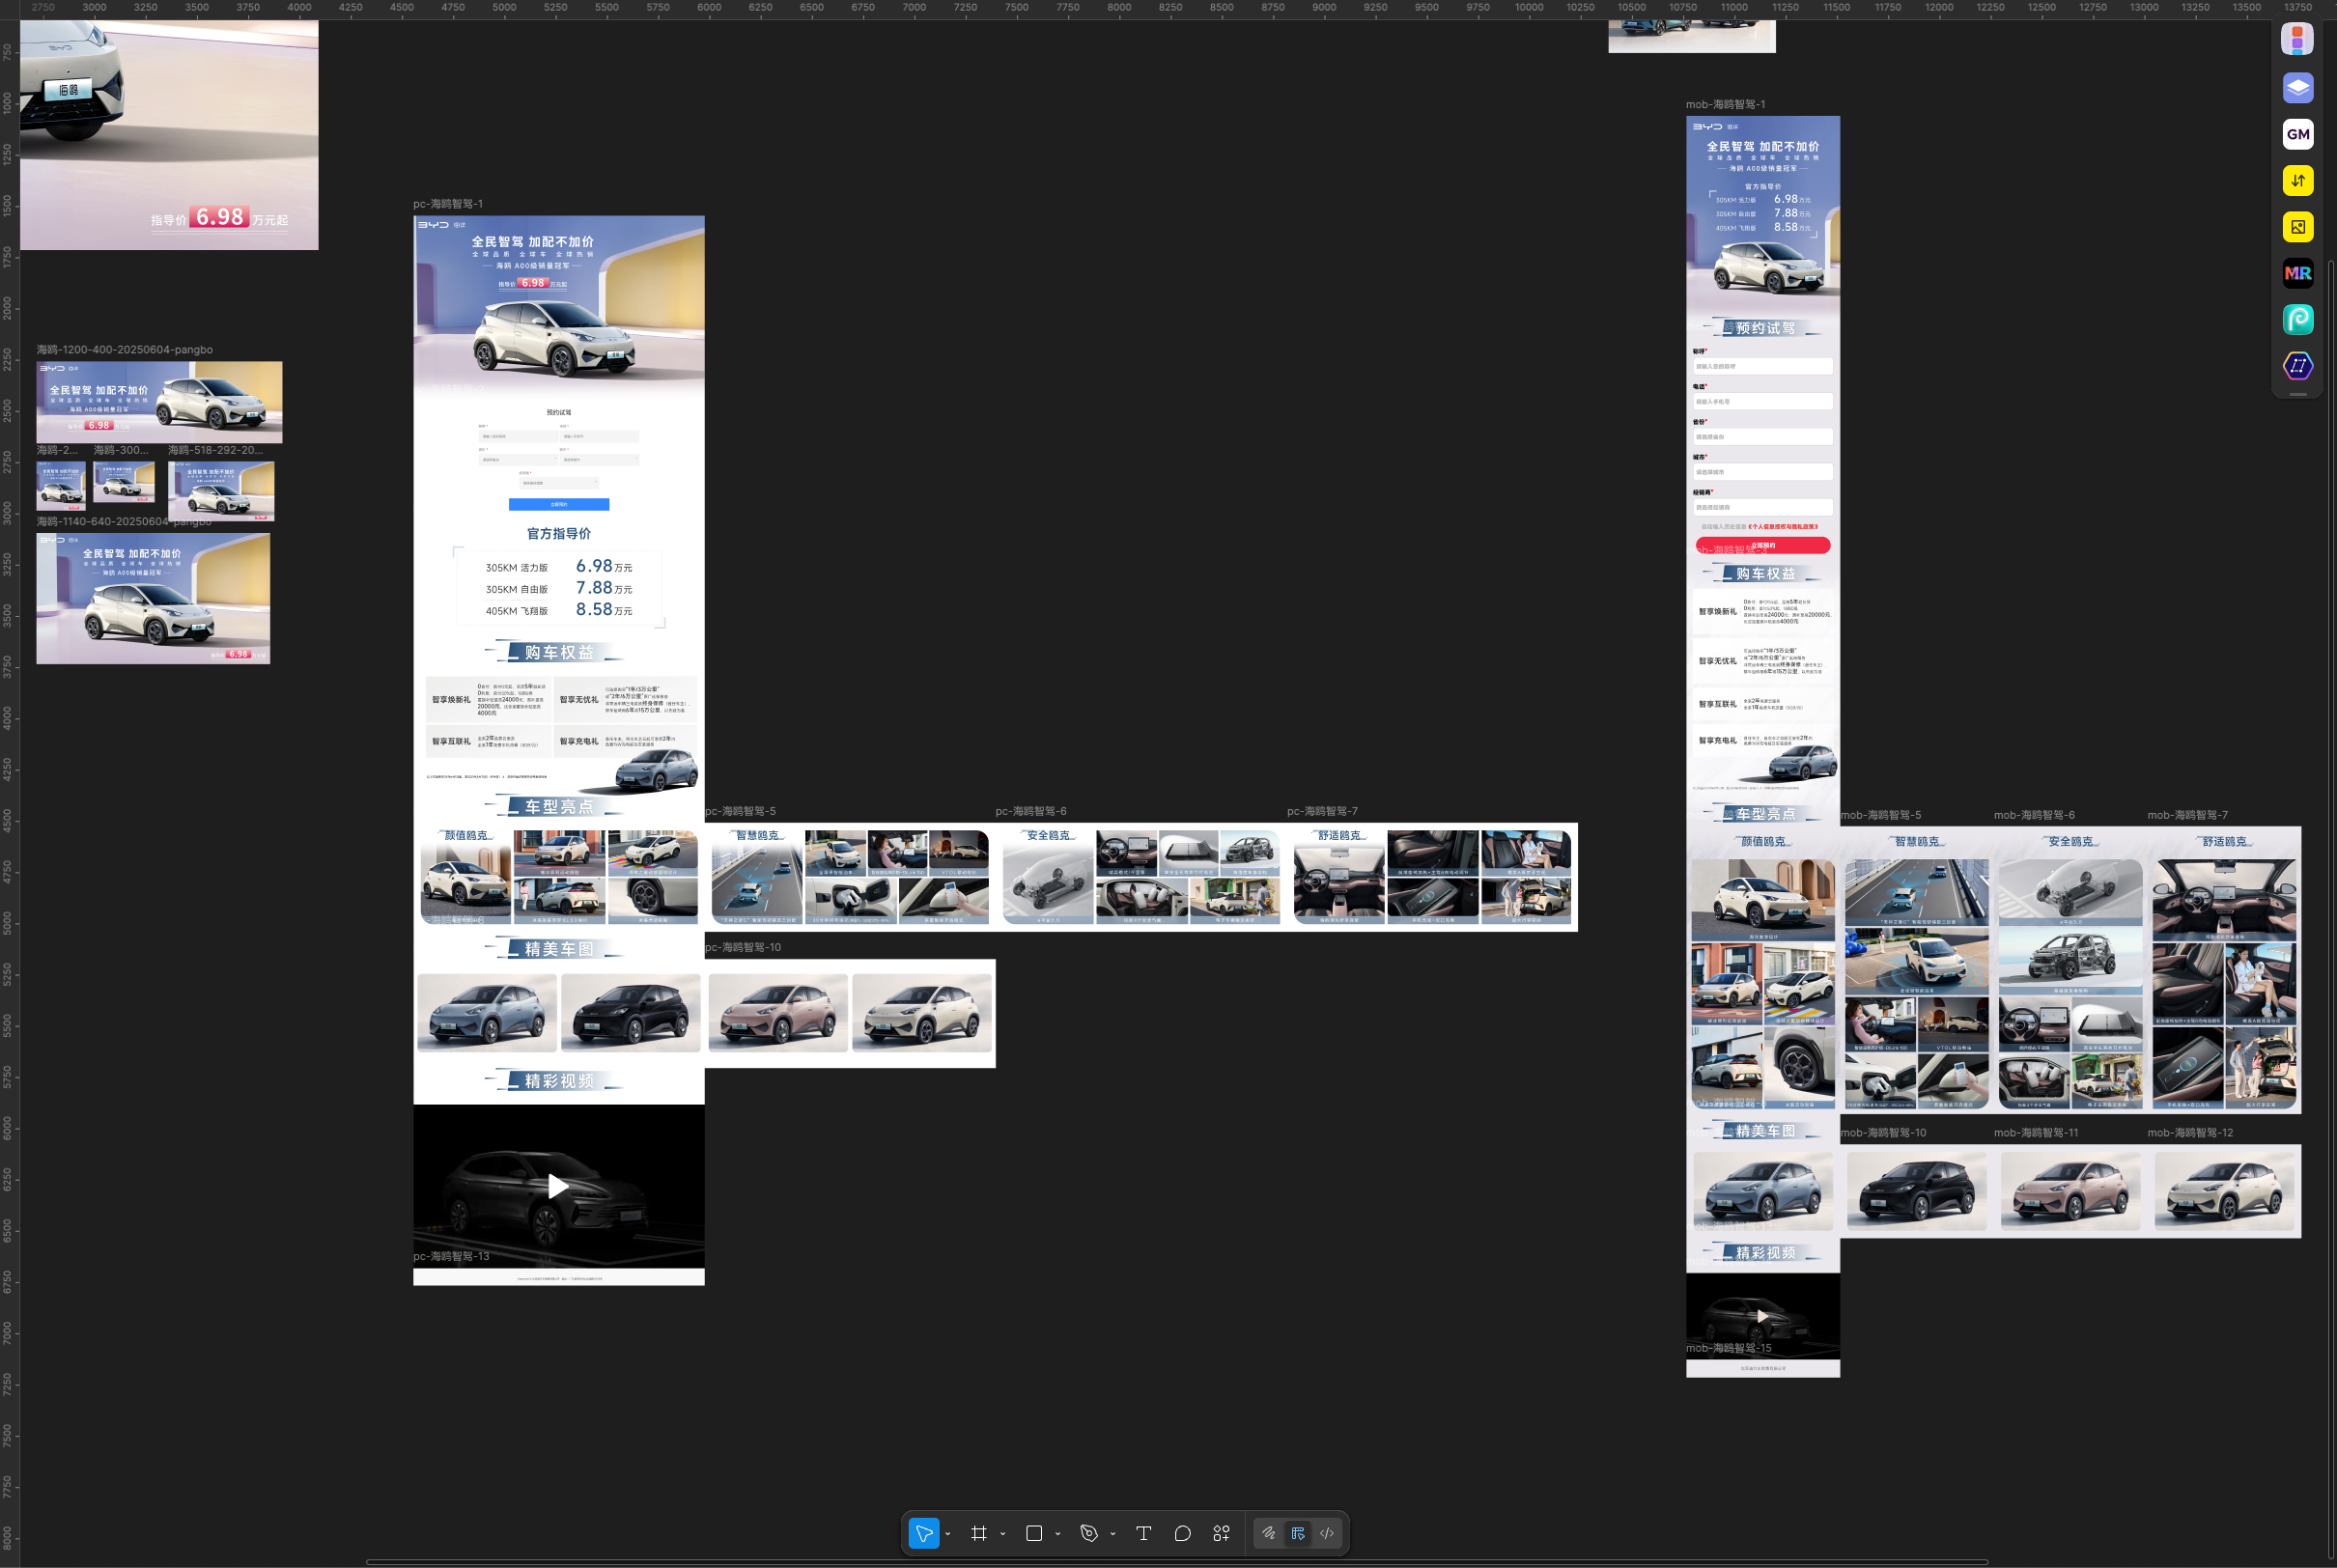Select the Move tool in the toolbar
2337x1568 pixels.
pos(923,1533)
